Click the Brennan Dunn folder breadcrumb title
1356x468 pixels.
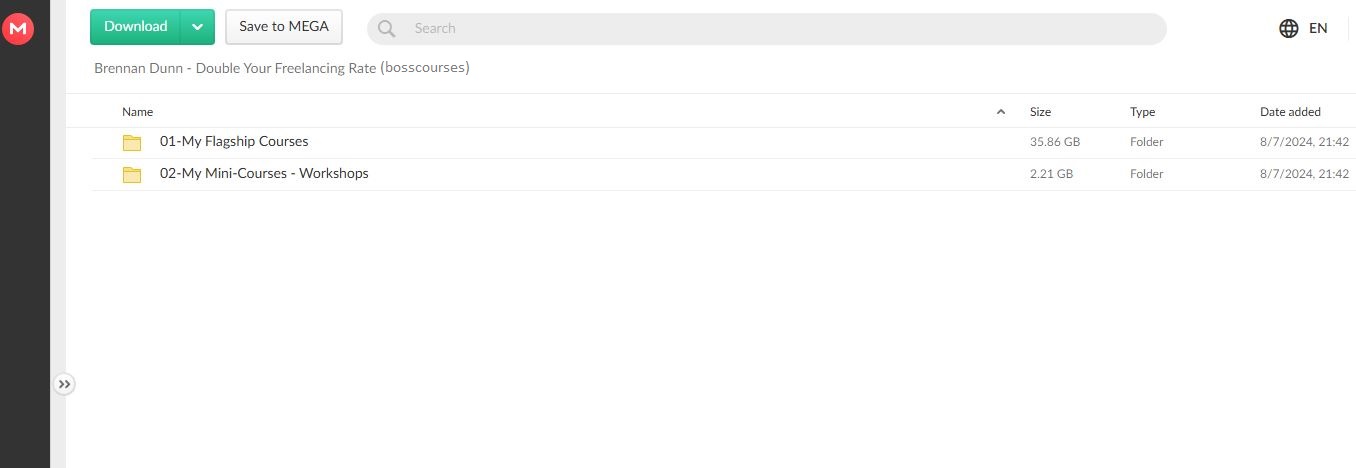282,68
